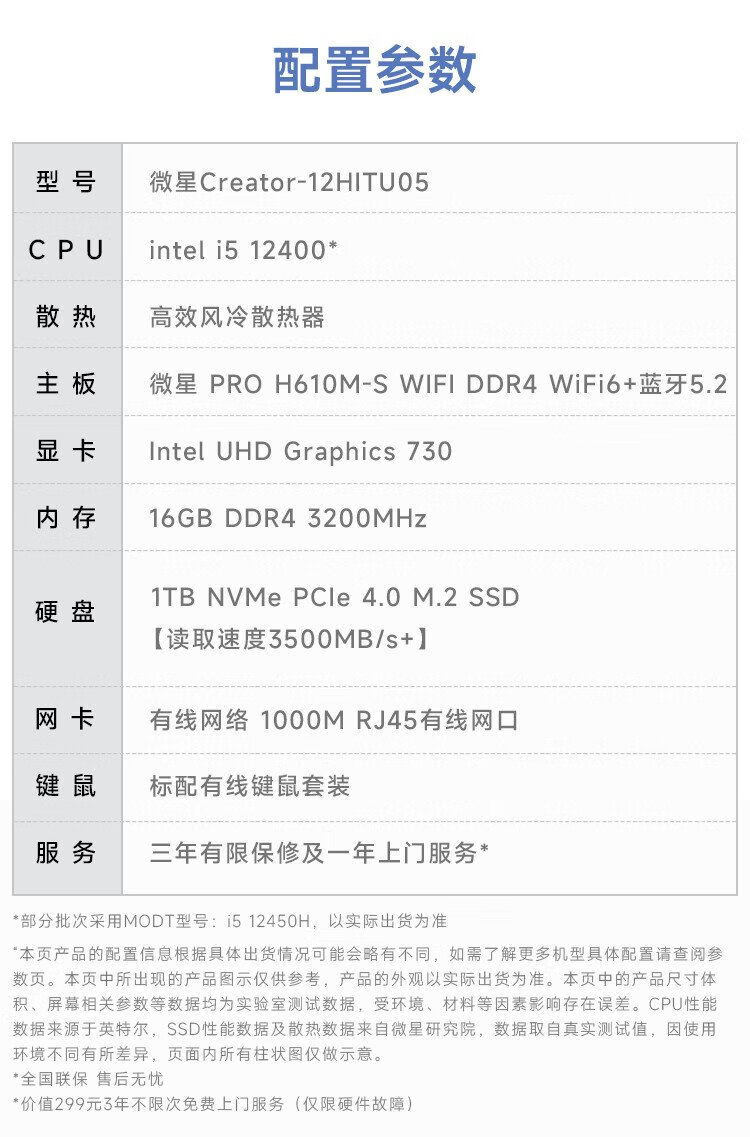
Task: Select the 硬盘 row label
Action: click(x=66, y=612)
